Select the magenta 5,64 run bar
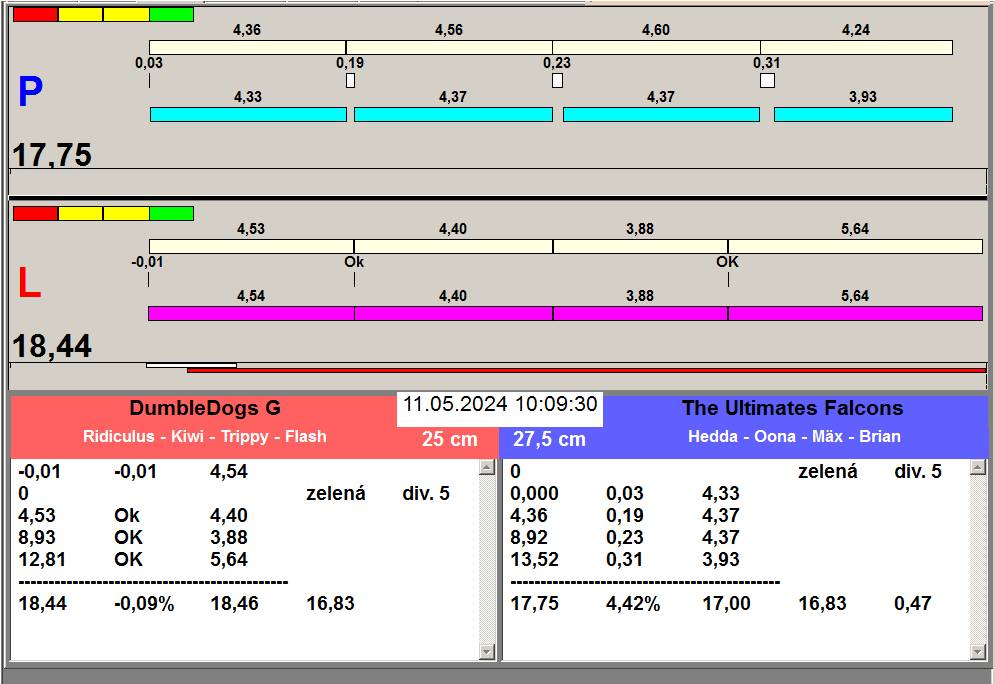 855,313
